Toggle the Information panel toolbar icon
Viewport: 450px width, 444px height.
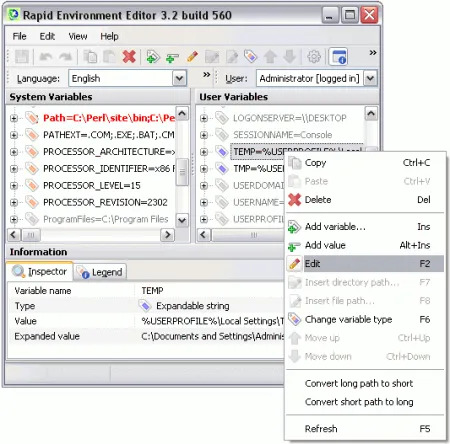click(338, 56)
